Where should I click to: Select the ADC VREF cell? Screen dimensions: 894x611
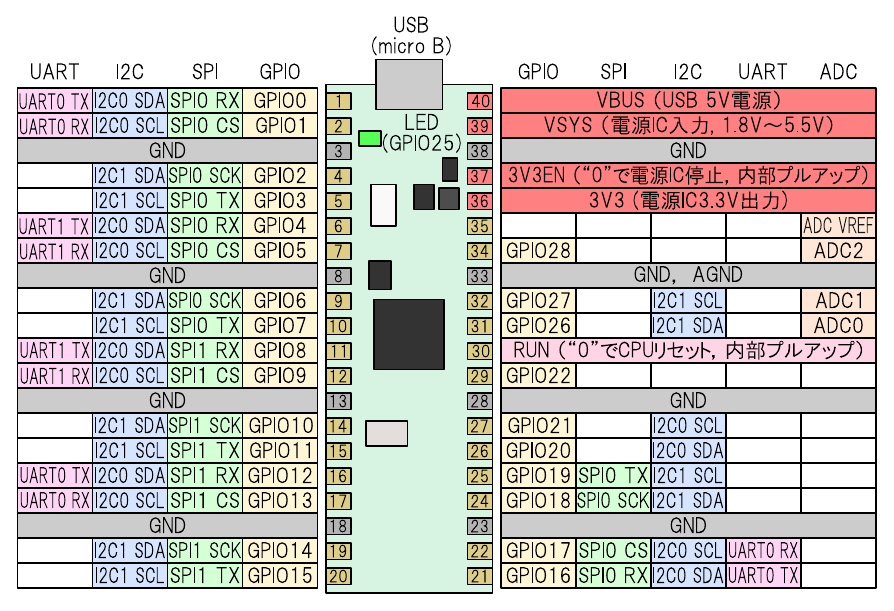click(838, 225)
